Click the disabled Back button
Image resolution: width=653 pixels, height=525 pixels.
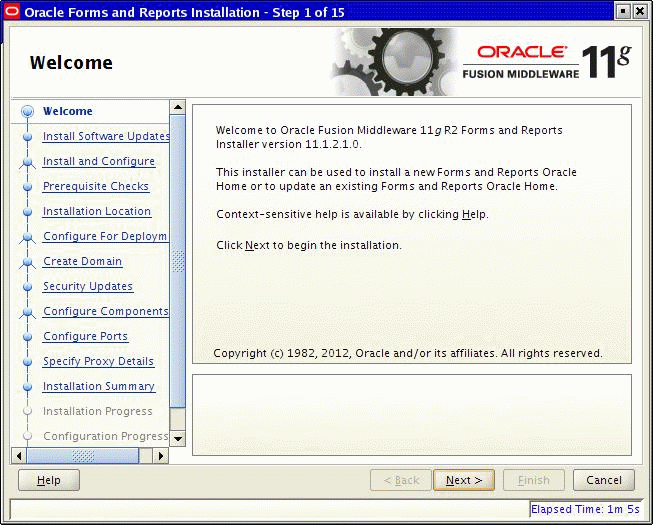tap(401, 480)
